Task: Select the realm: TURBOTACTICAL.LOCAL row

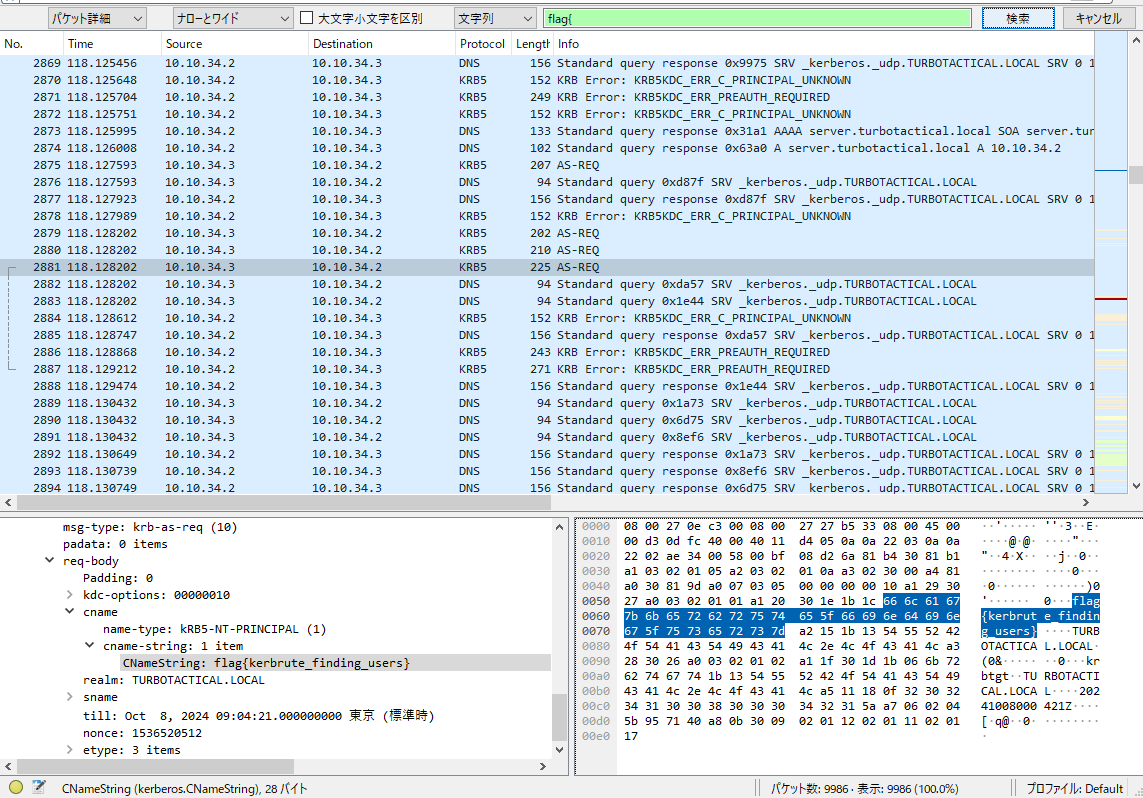Action: click(173, 680)
